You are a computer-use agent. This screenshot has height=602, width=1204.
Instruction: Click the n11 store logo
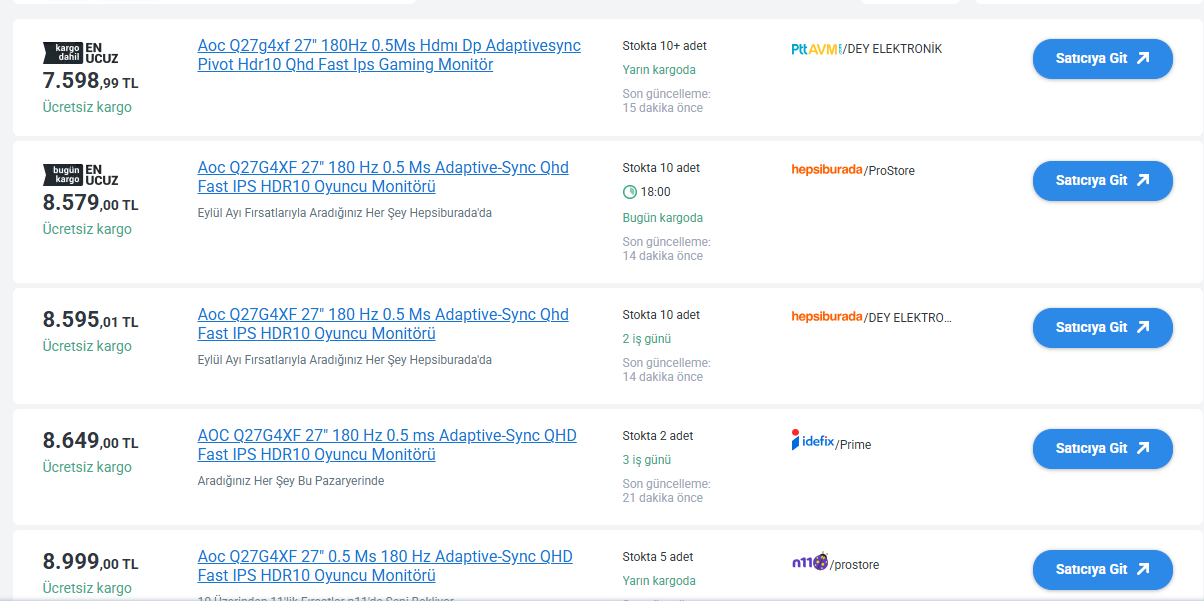pyautogui.click(x=809, y=562)
